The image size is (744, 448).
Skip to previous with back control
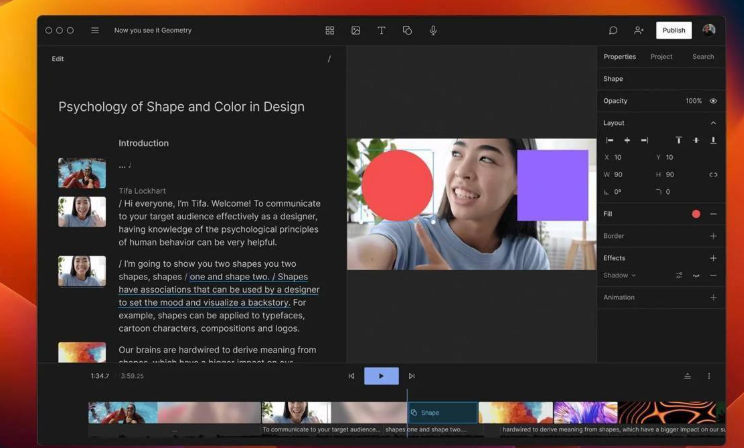(x=351, y=376)
